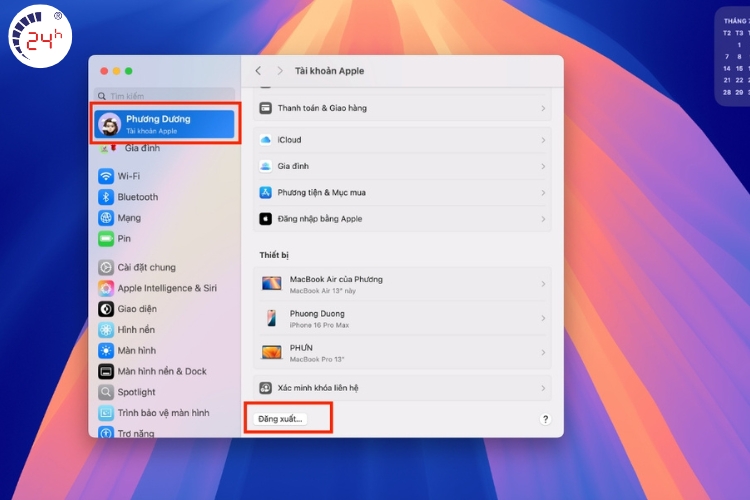Viewport: 750px width, 500px height.
Task: Expand the Thanh toán & Giao hàng row
Action: pos(543,108)
